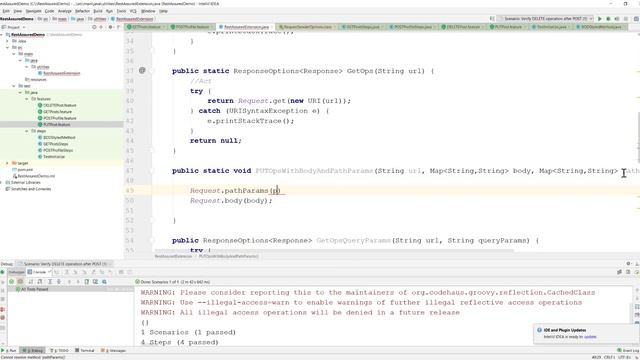The width and height of the screenshot is (640, 360).
Task: Click the Build project hammer icon
Action: click(492, 19)
